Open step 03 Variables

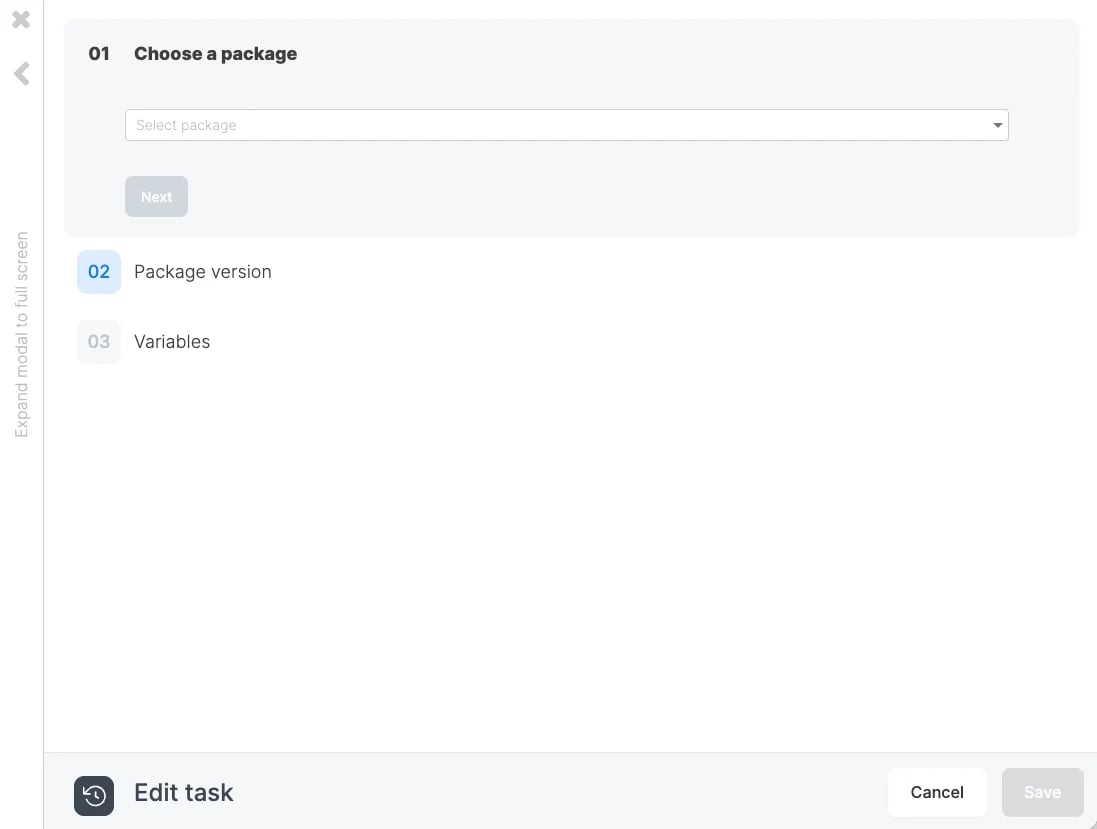(172, 341)
